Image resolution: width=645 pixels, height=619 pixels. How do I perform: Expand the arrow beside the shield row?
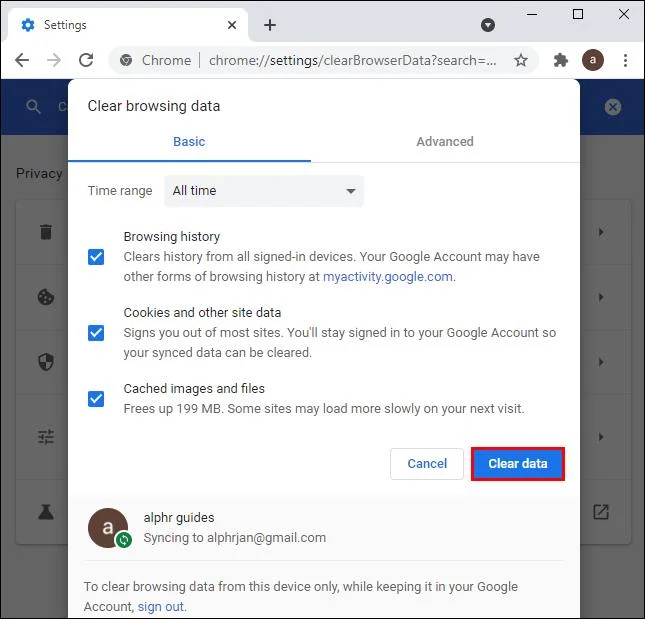(601, 362)
